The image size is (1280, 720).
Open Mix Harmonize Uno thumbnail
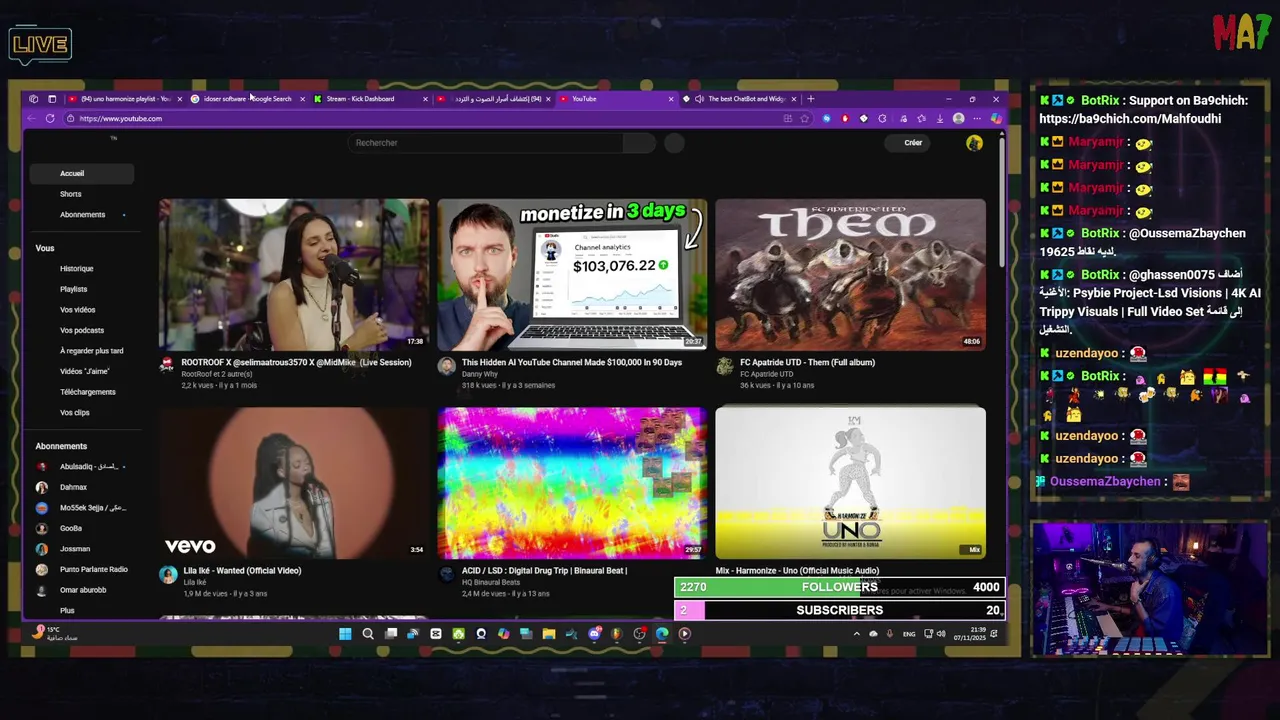pyautogui.click(x=850, y=482)
